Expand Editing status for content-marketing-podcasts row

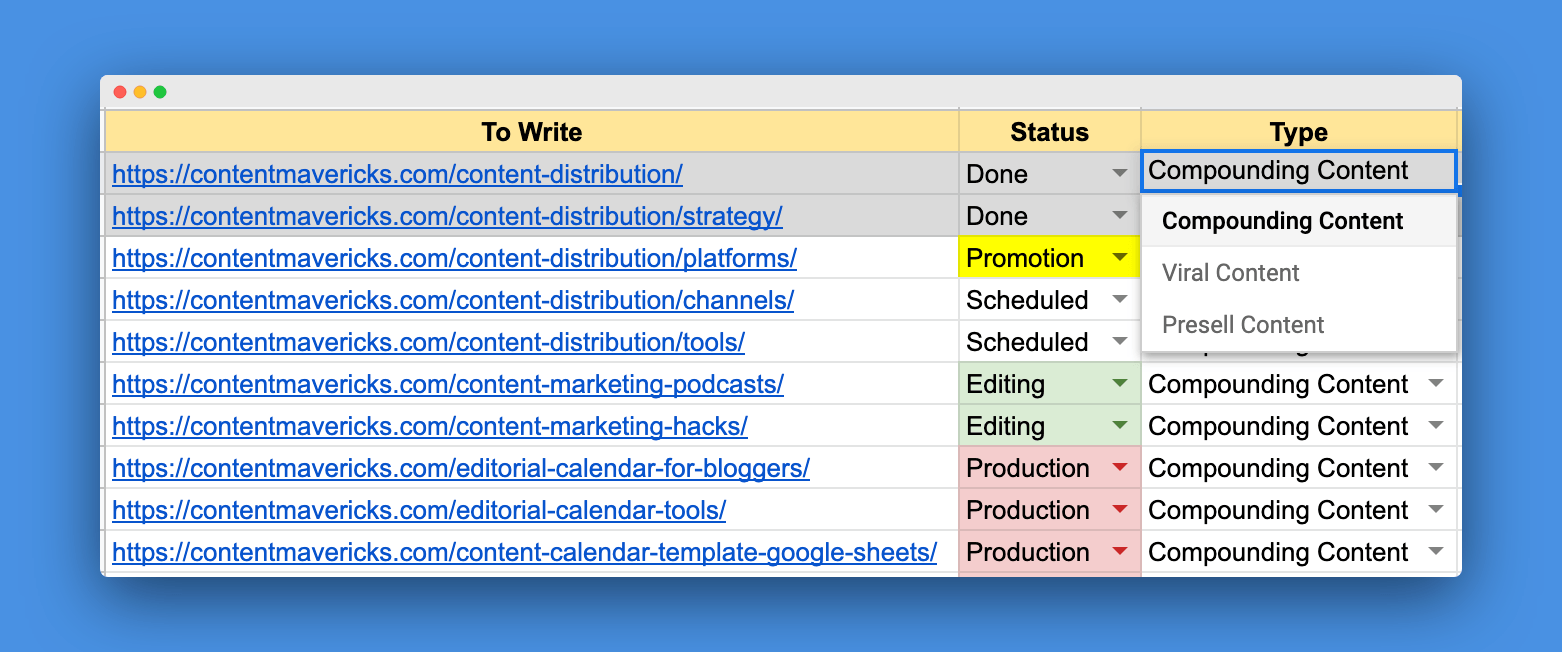click(1119, 384)
